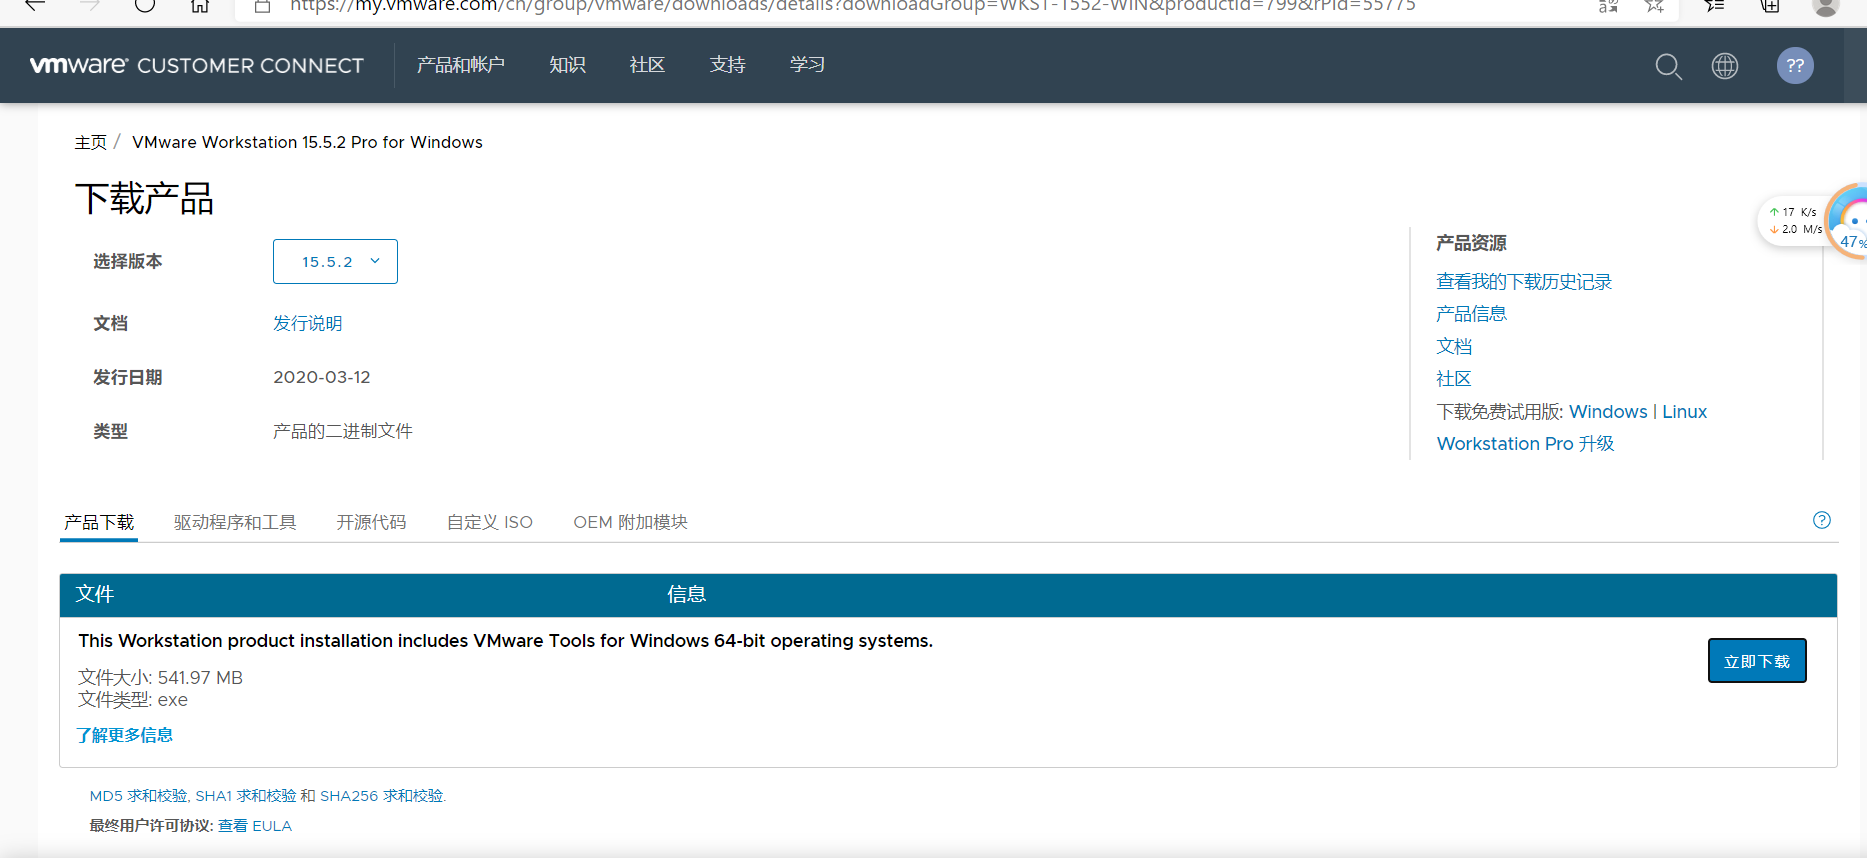This screenshot has height=858, width=1867.
Task: Go to browser home page icon
Action: (x=200, y=5)
